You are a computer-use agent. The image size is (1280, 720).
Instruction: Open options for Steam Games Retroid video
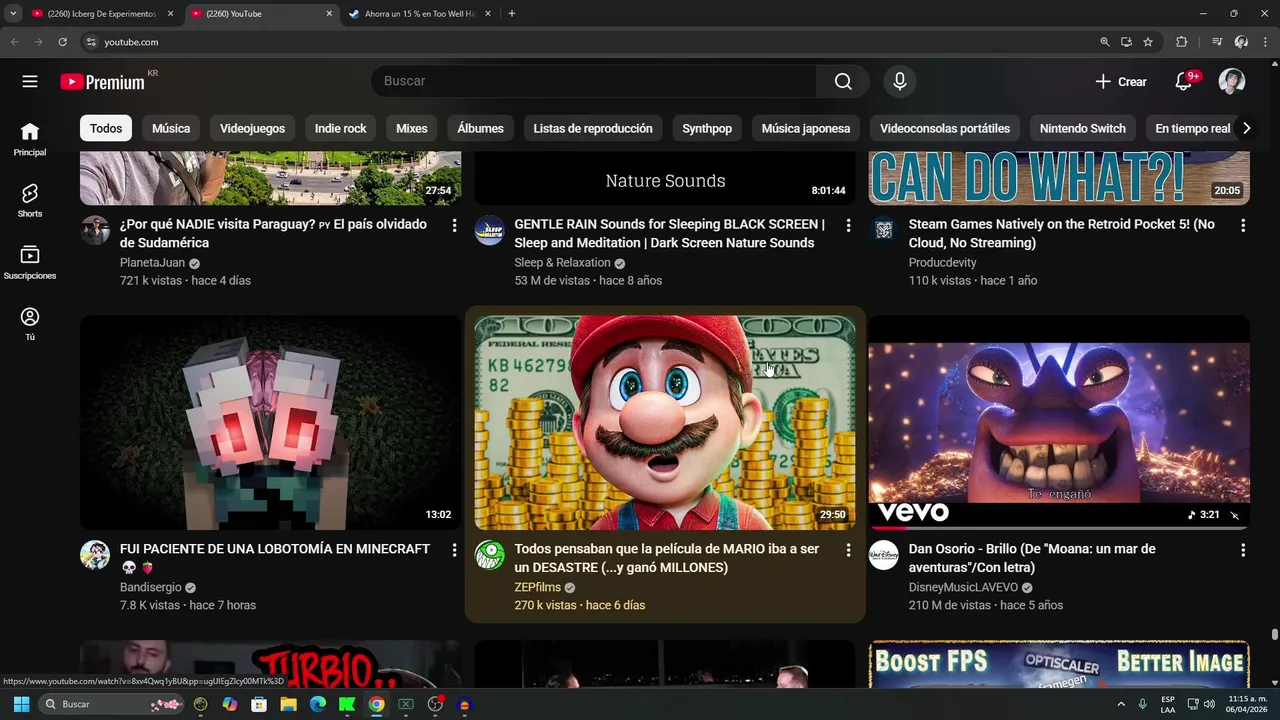click(x=1243, y=226)
